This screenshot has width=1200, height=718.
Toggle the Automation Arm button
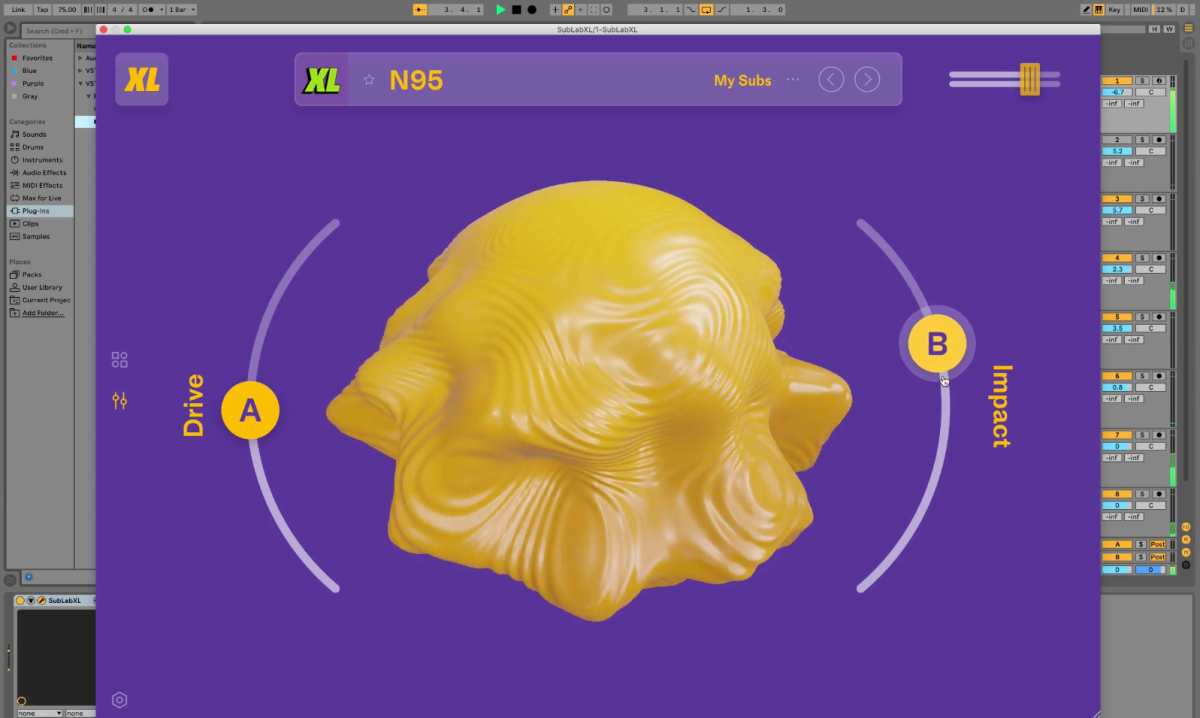568,9
